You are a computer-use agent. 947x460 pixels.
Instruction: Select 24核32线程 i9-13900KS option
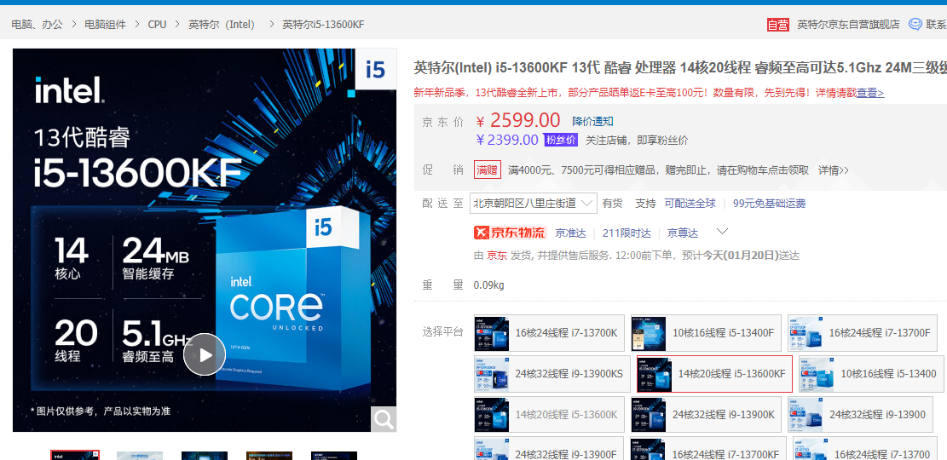(x=551, y=374)
